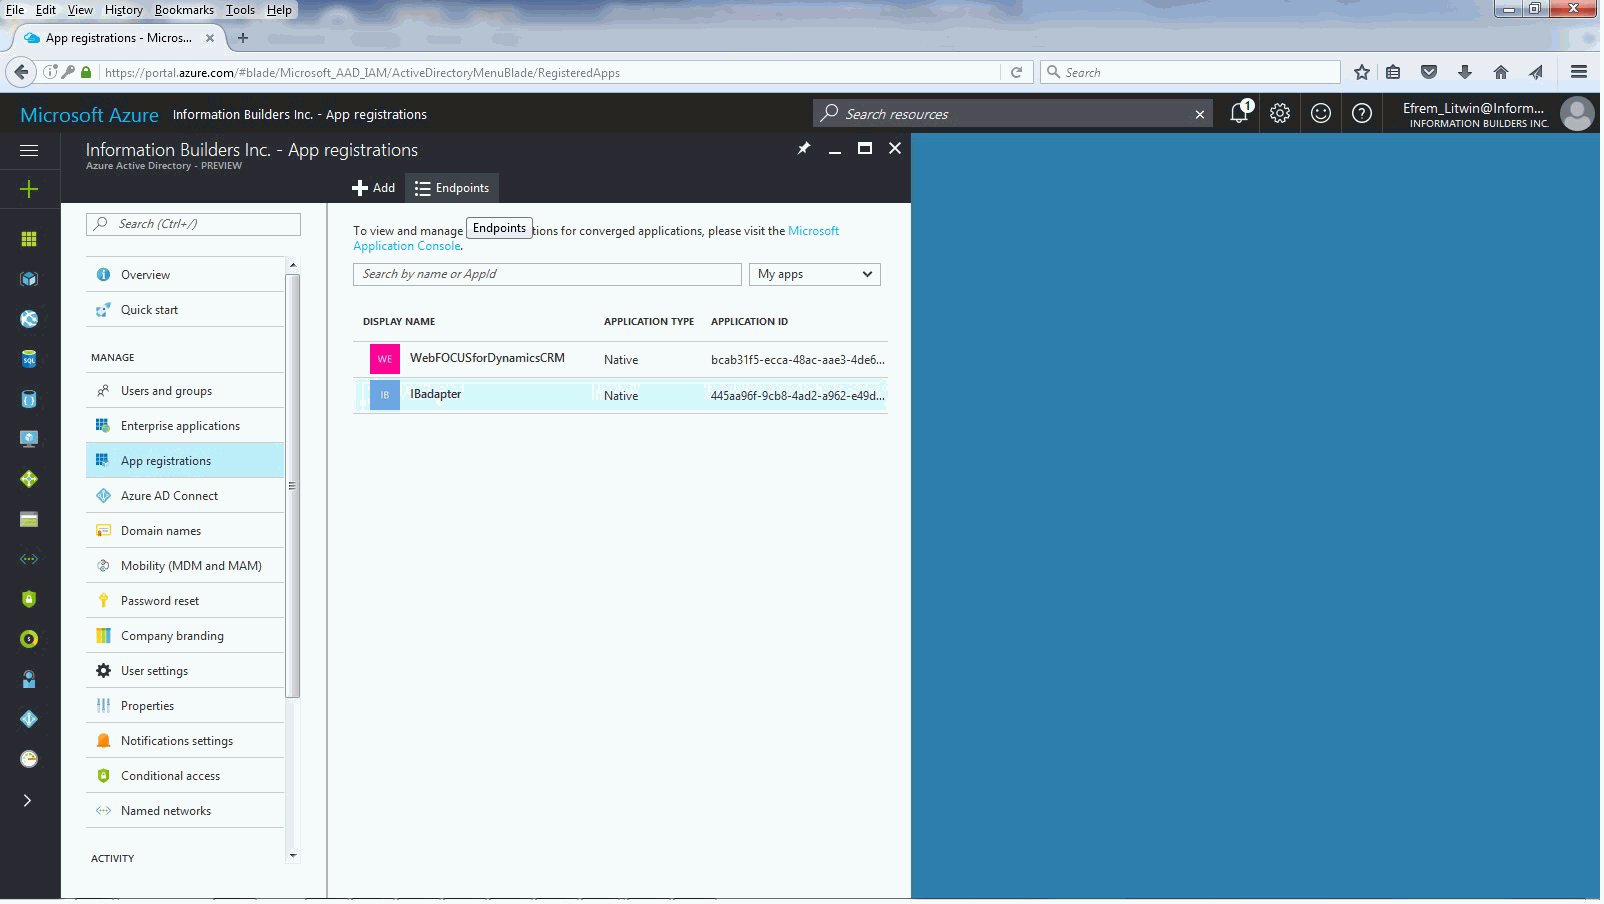This screenshot has height=904, width=1604.
Task: Click Search by name or AppId field
Action: [547, 274]
